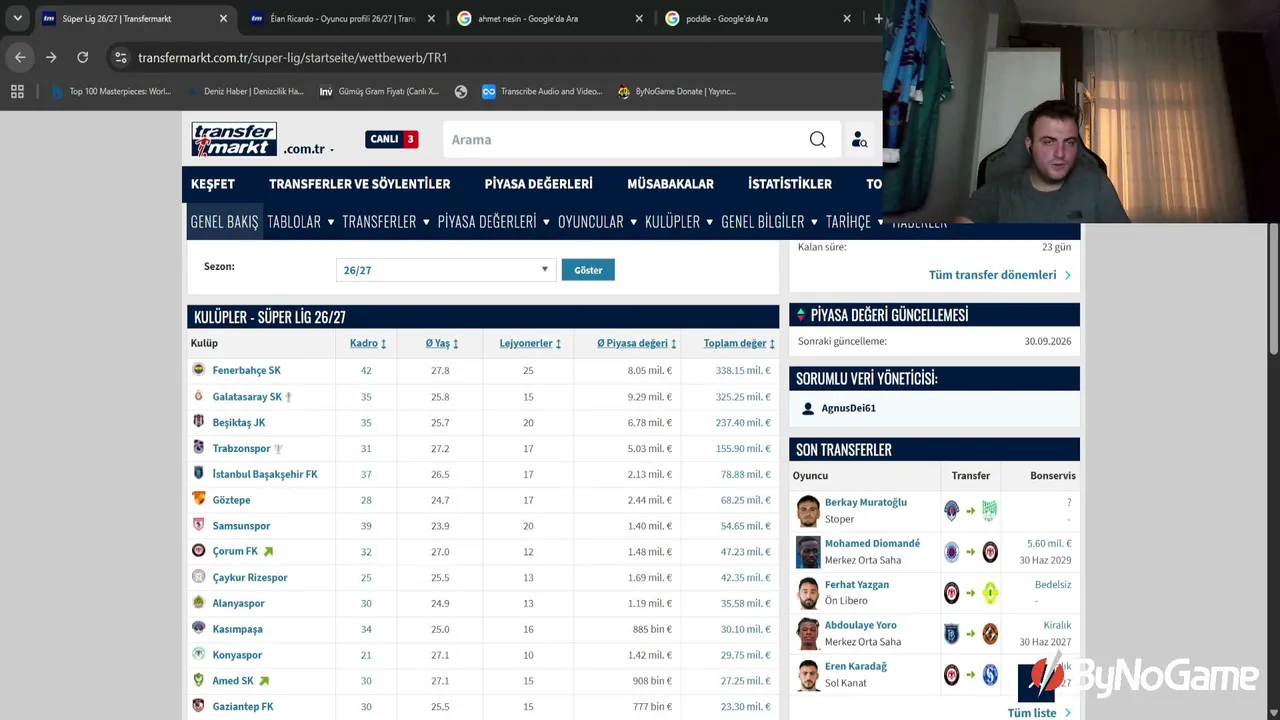The image size is (1280, 720).
Task: Click the Konyaspor club crest
Action: pos(198,655)
